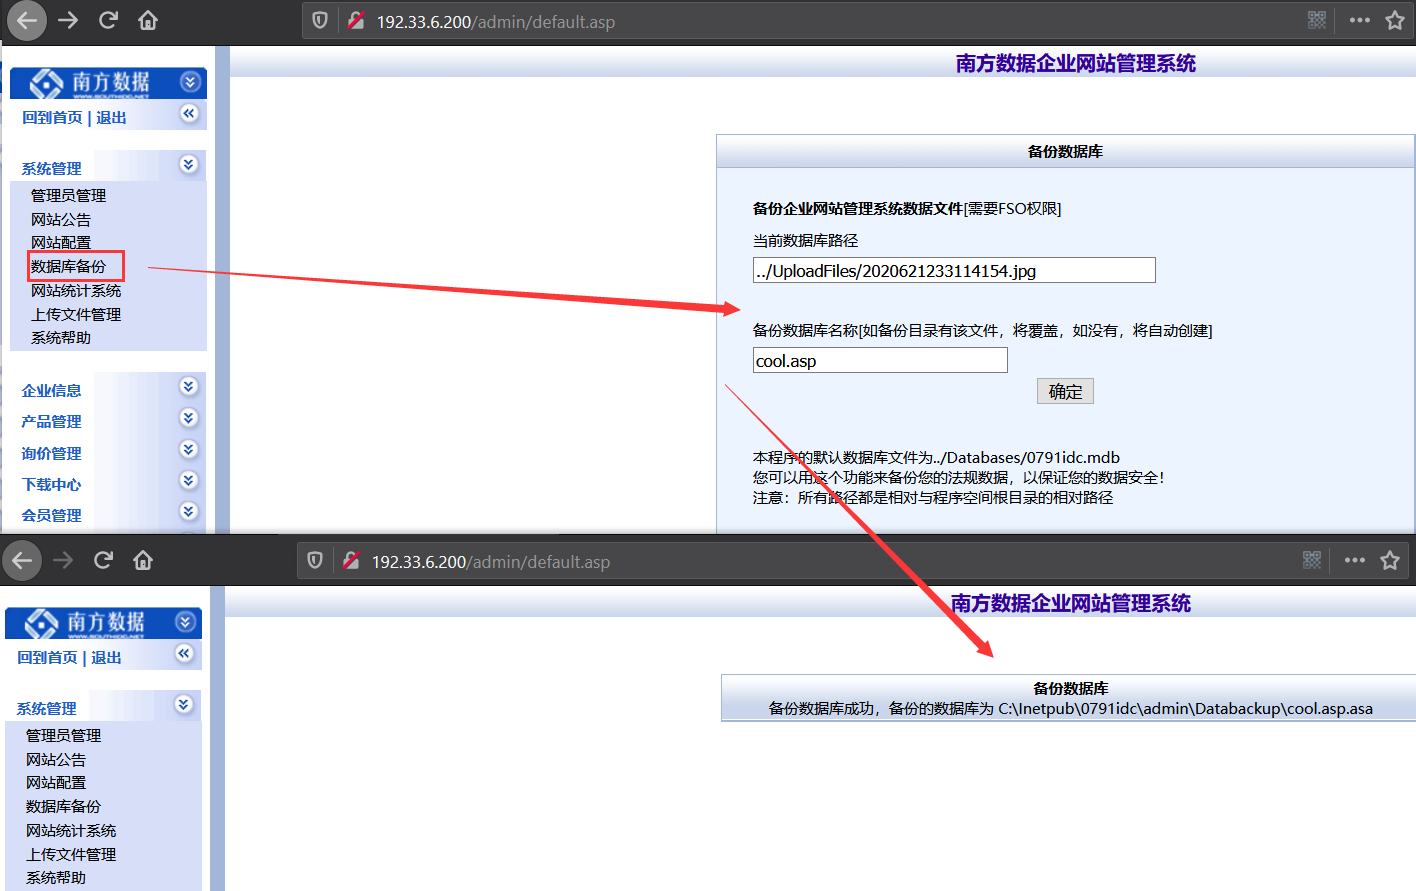Click 退出 to log out in top window
The height and width of the screenshot is (891, 1416).
[111, 118]
